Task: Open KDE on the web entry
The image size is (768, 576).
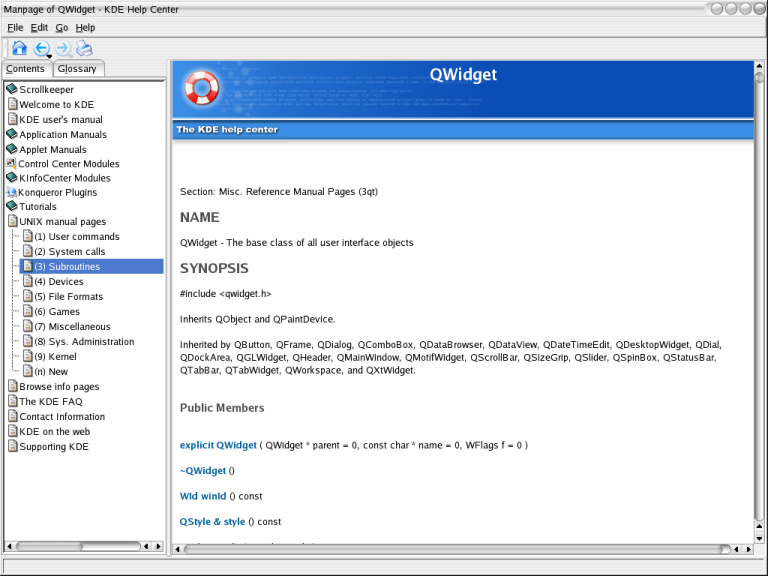Action: pos(55,432)
